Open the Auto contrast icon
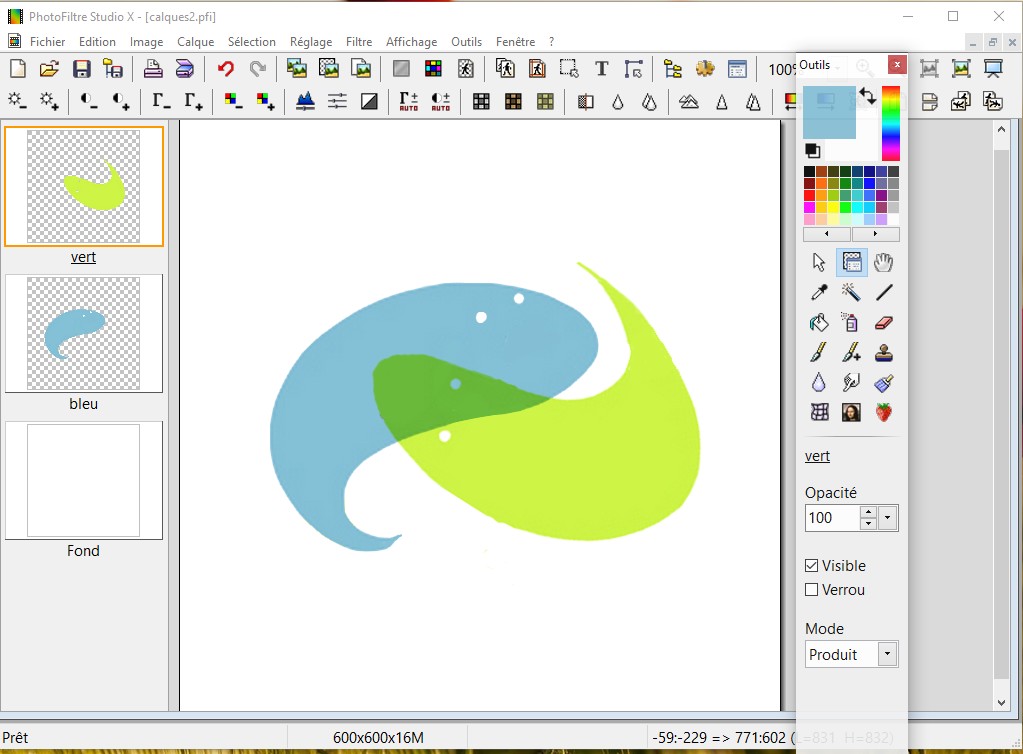 coord(440,101)
